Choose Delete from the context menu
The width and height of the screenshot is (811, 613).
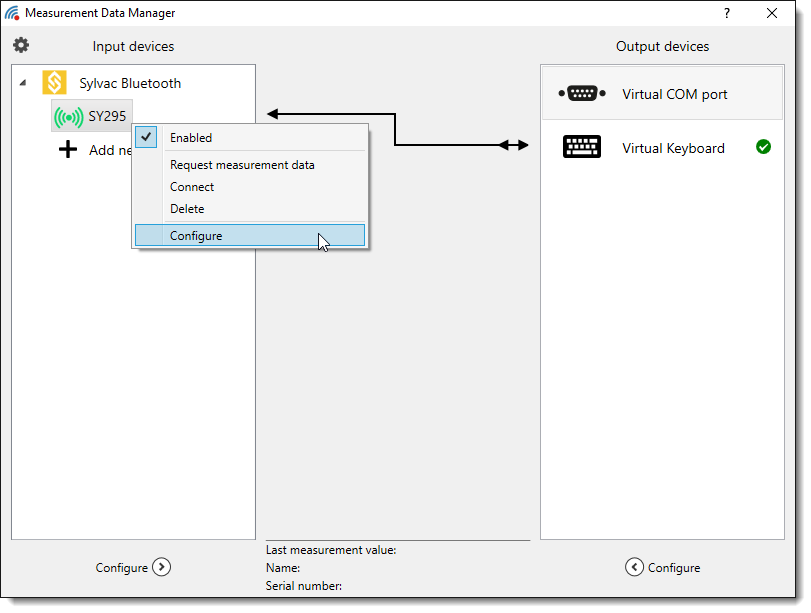pyautogui.click(x=187, y=209)
